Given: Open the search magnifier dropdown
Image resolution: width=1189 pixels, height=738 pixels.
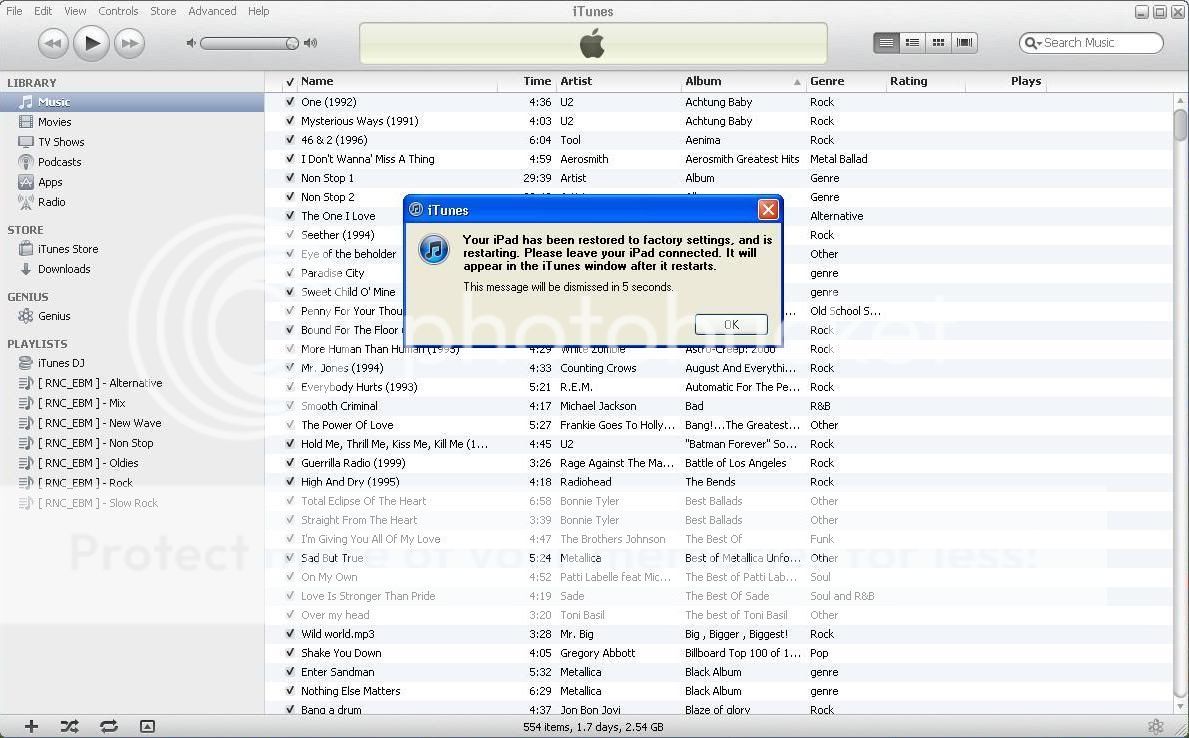Looking at the screenshot, I should coord(1032,43).
